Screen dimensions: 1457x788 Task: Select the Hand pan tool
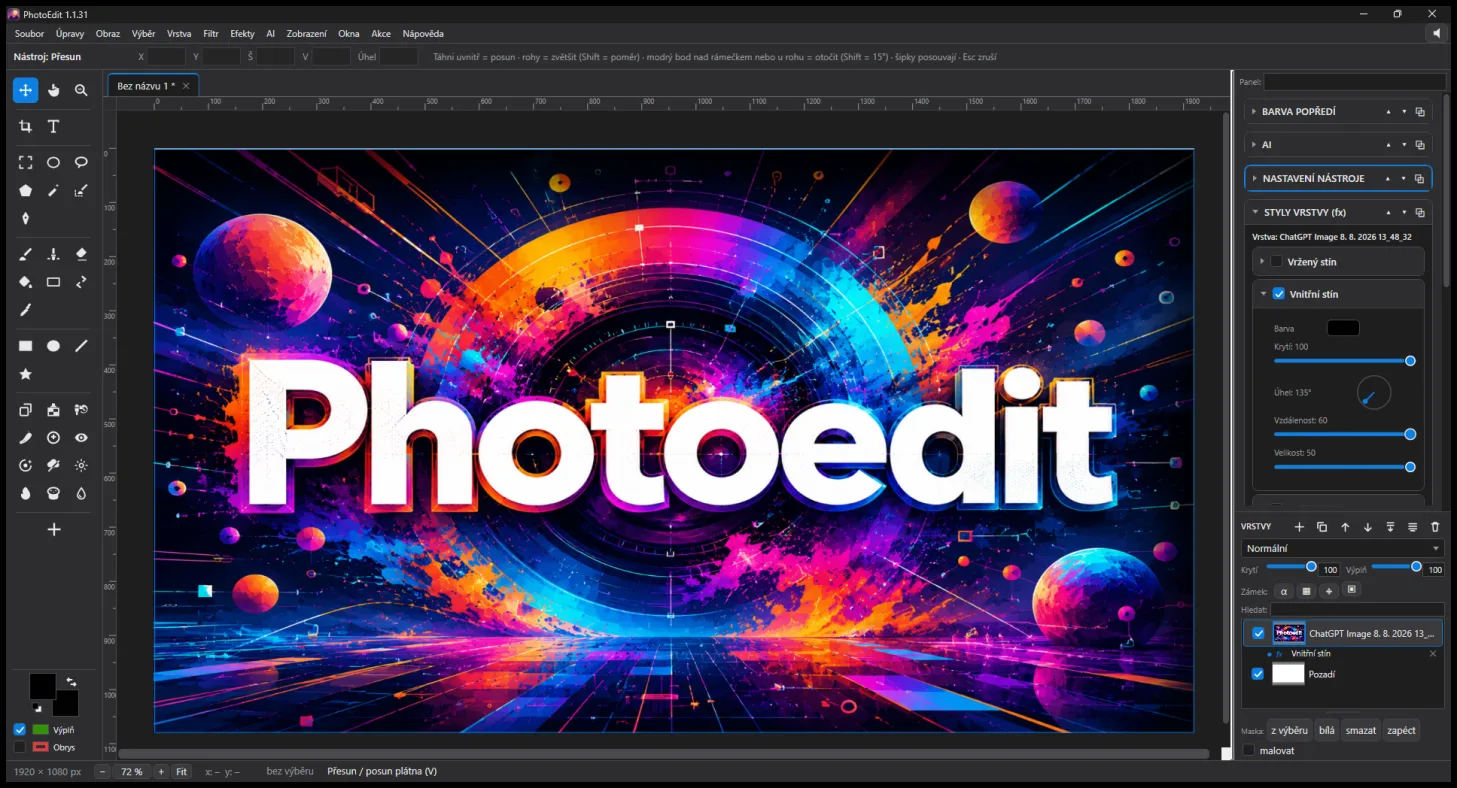(x=54, y=90)
